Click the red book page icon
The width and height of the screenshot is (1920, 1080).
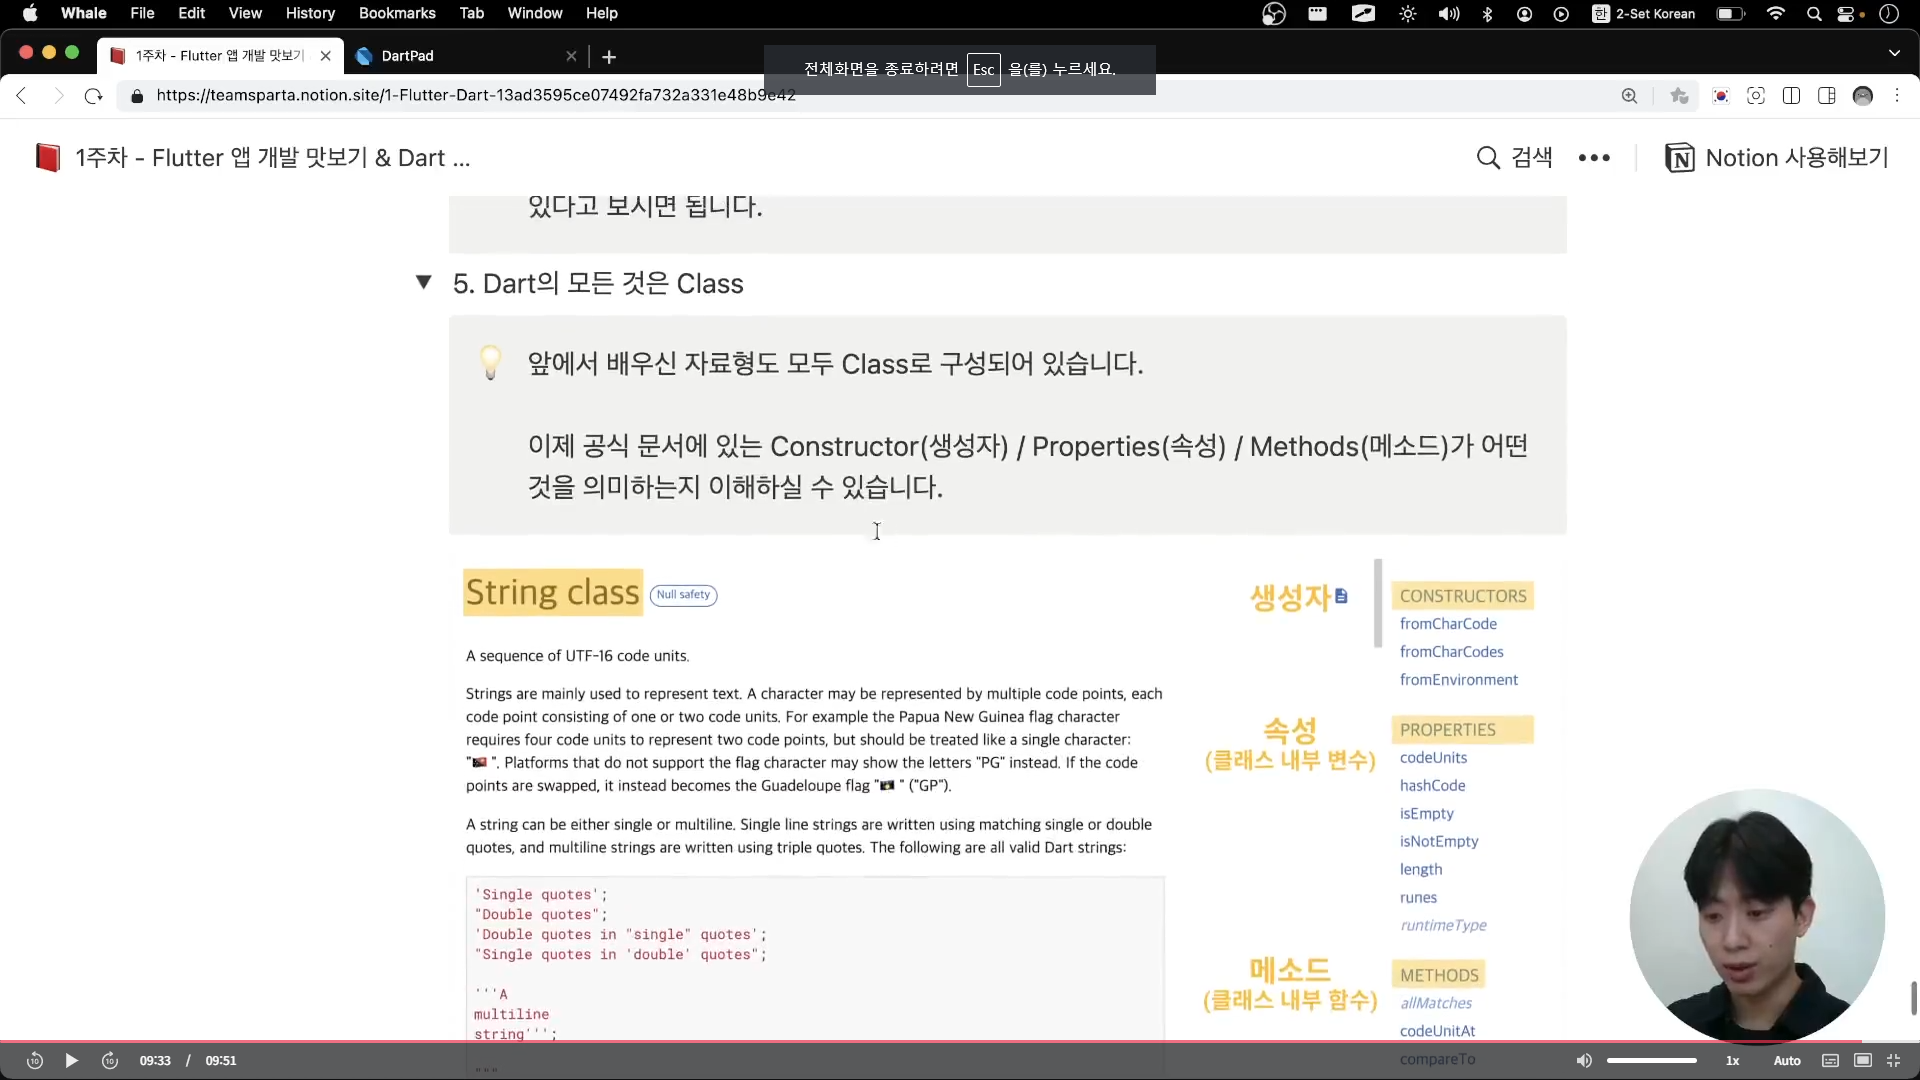47,158
